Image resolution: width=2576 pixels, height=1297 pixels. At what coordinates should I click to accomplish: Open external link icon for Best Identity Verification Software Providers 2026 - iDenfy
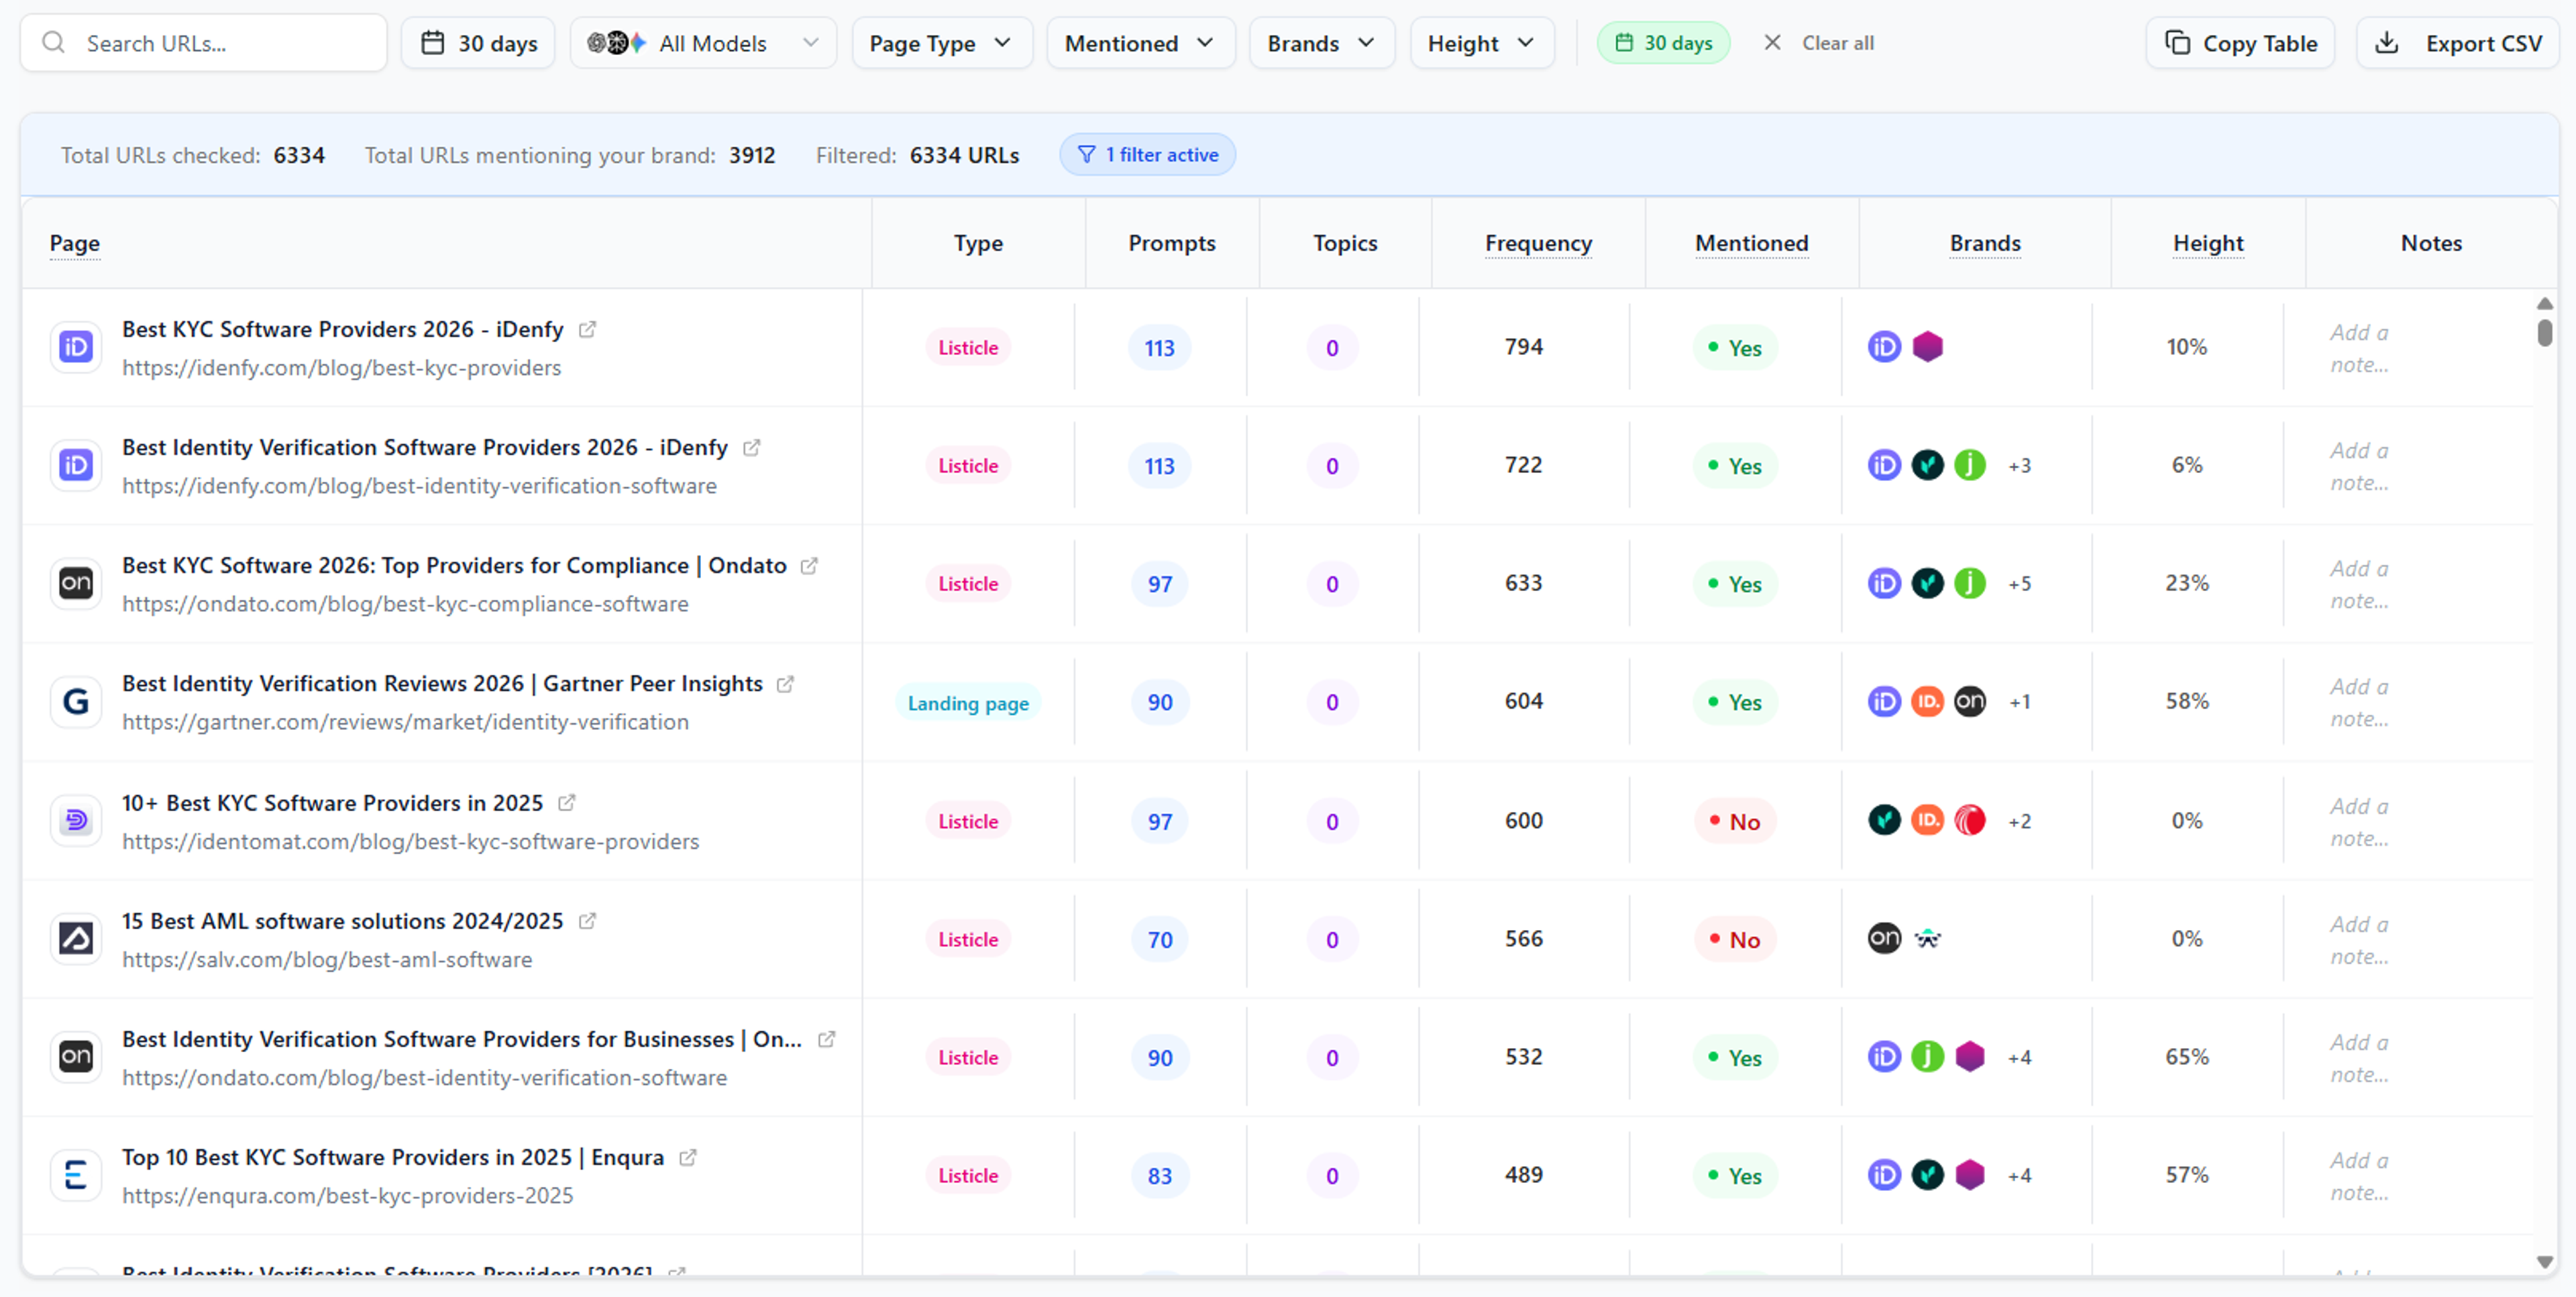752,447
